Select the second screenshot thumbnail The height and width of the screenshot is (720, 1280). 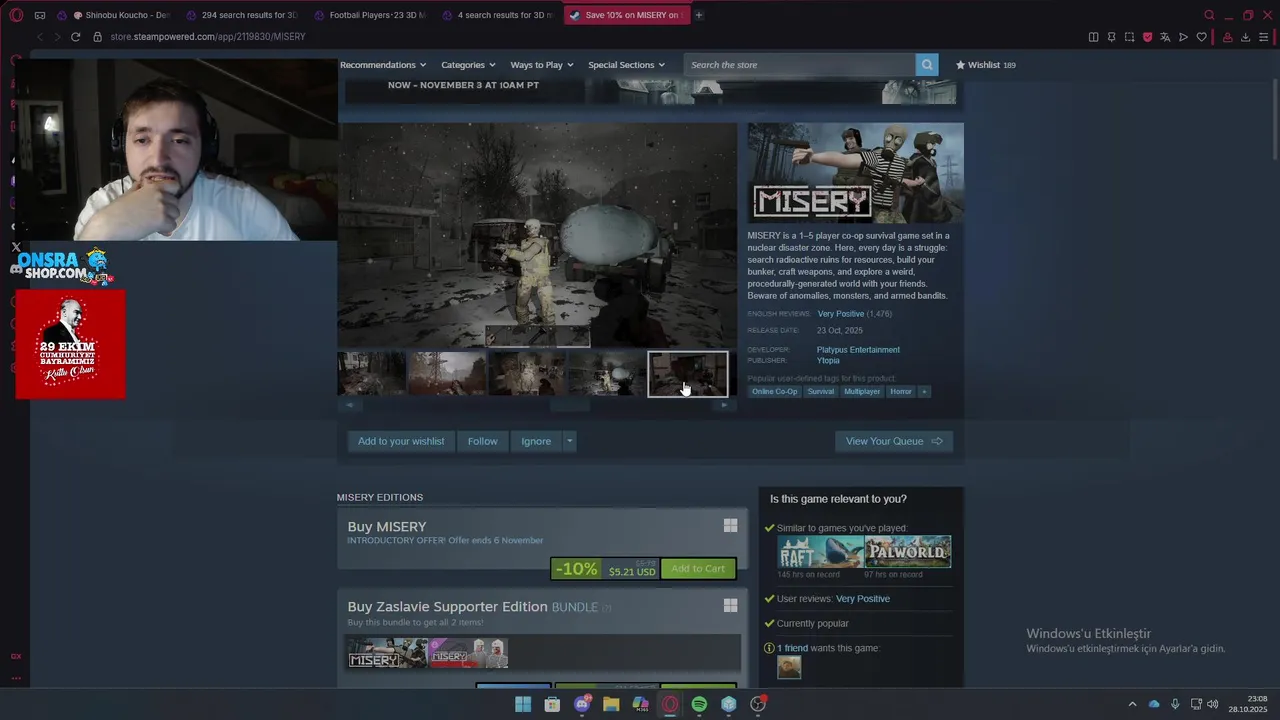pyautogui.click(x=447, y=374)
